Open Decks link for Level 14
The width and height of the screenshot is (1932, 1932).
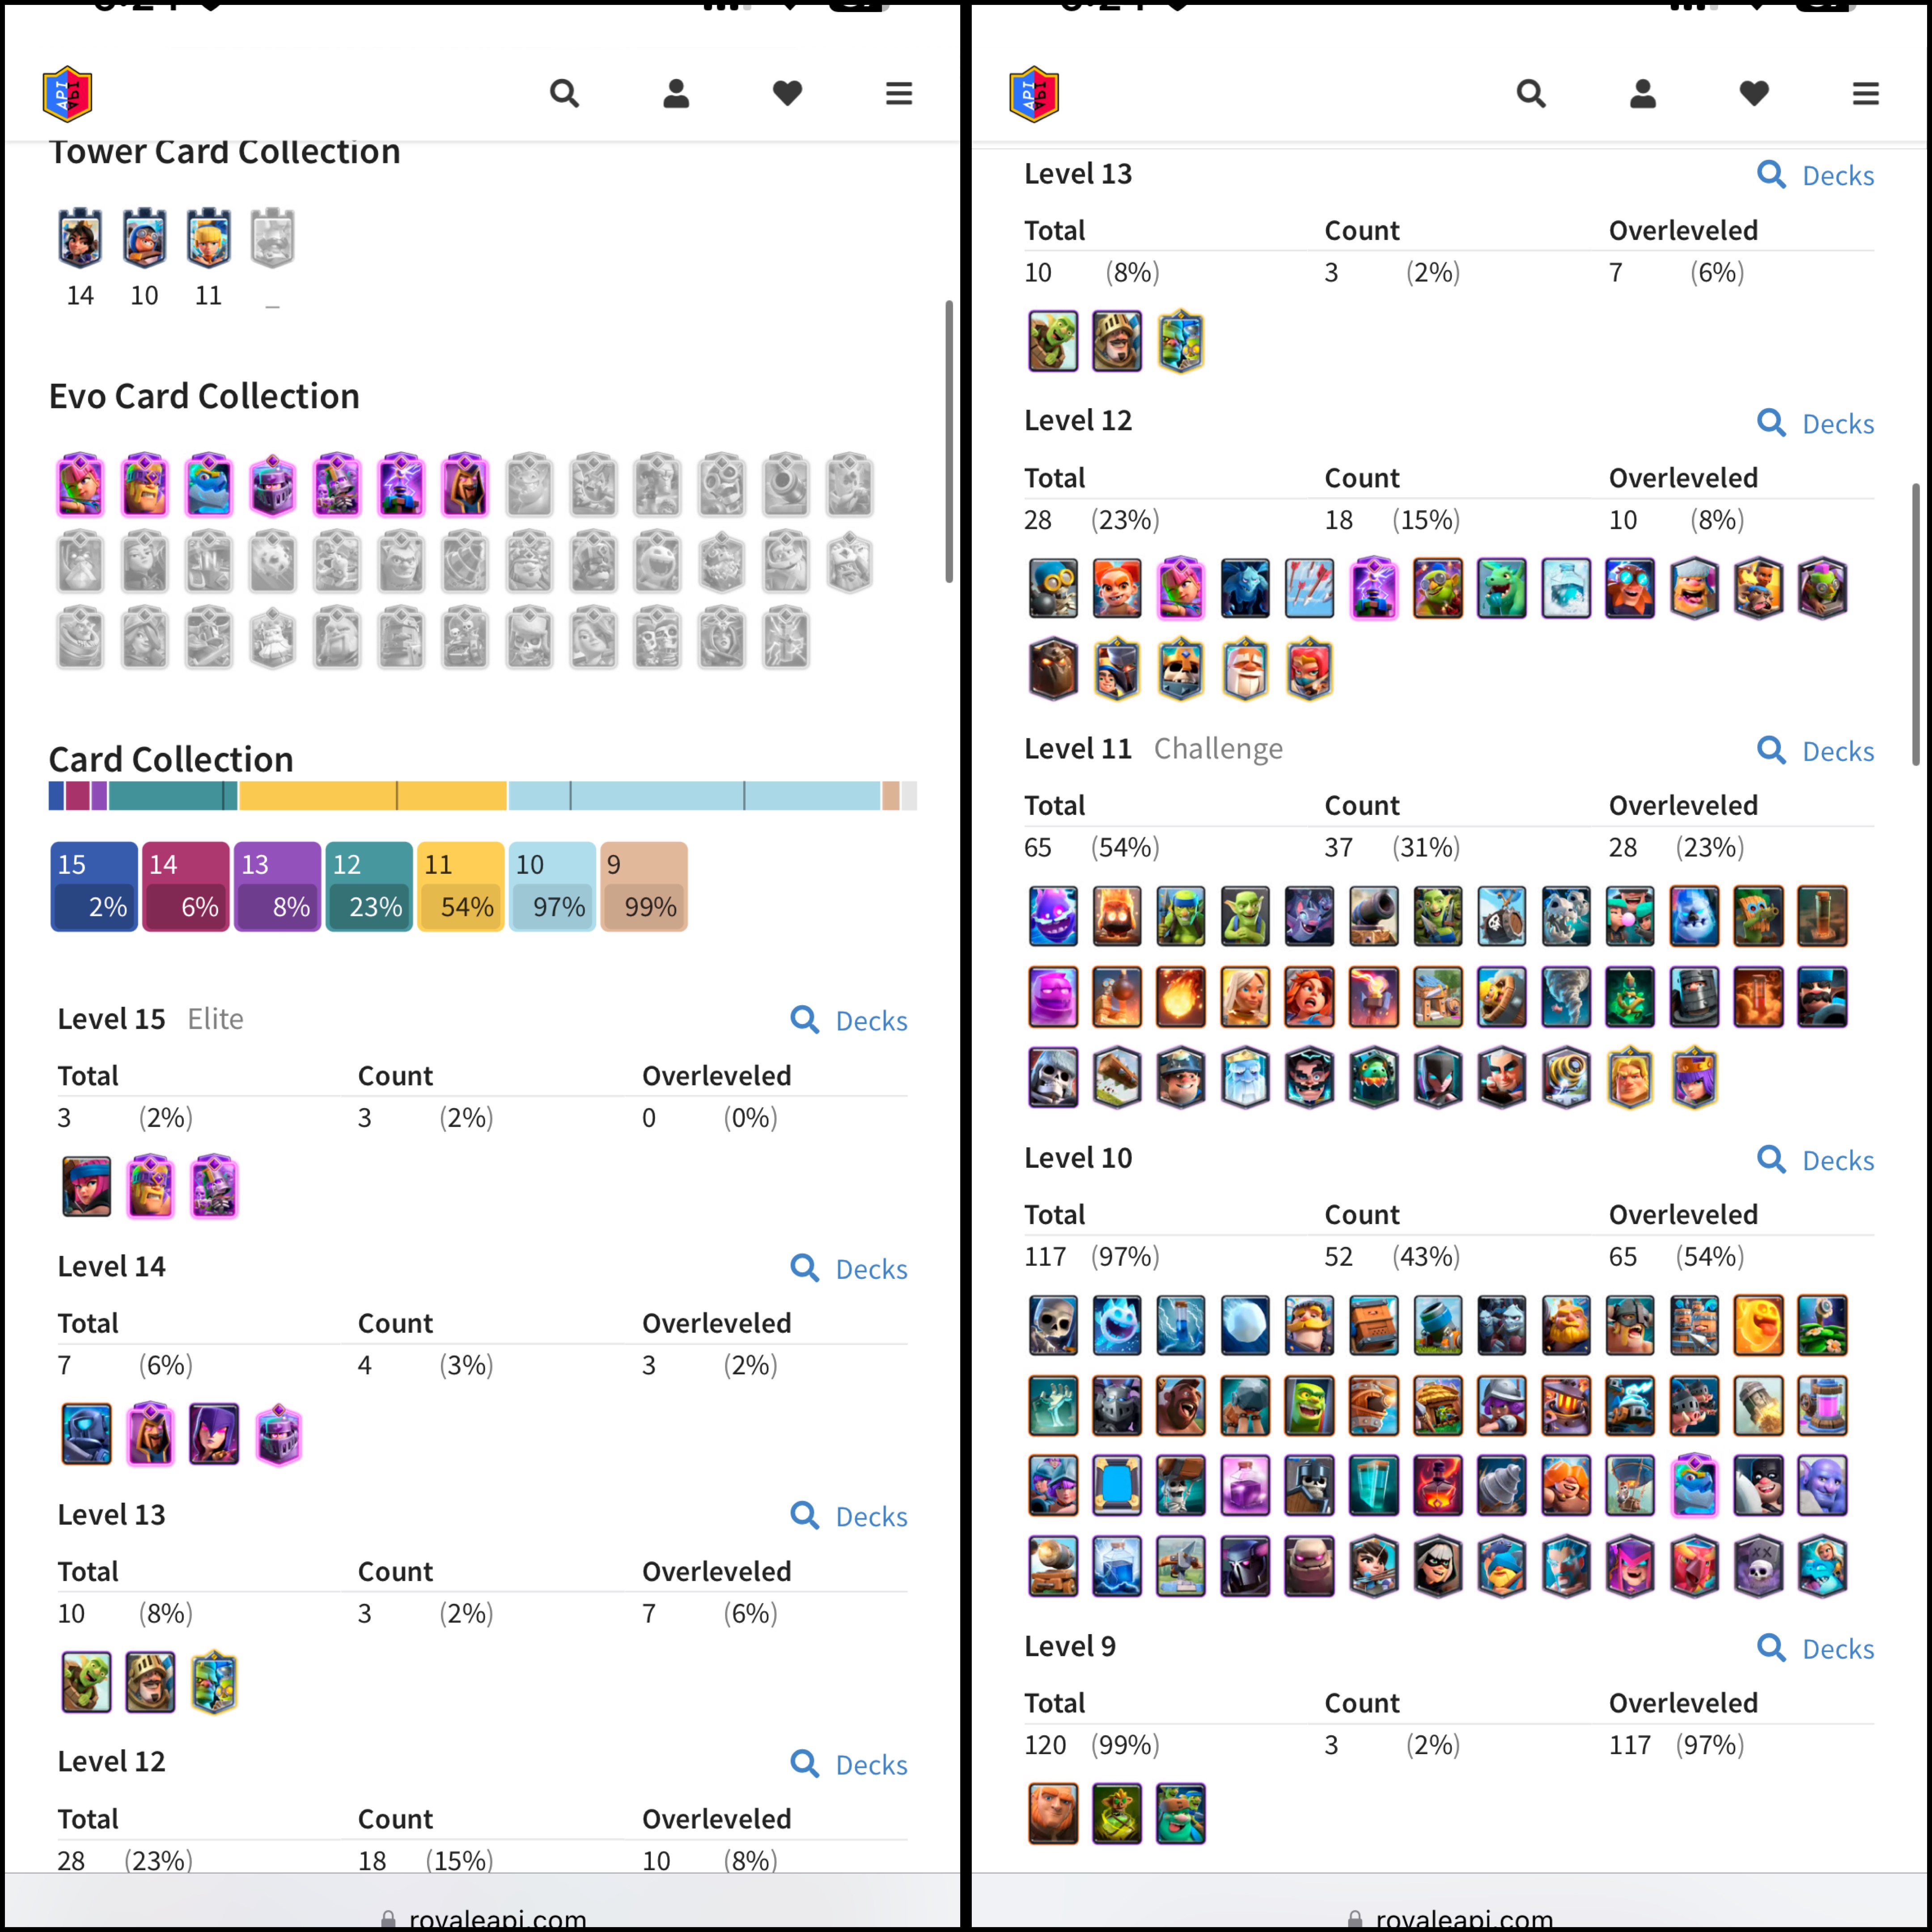(849, 1269)
